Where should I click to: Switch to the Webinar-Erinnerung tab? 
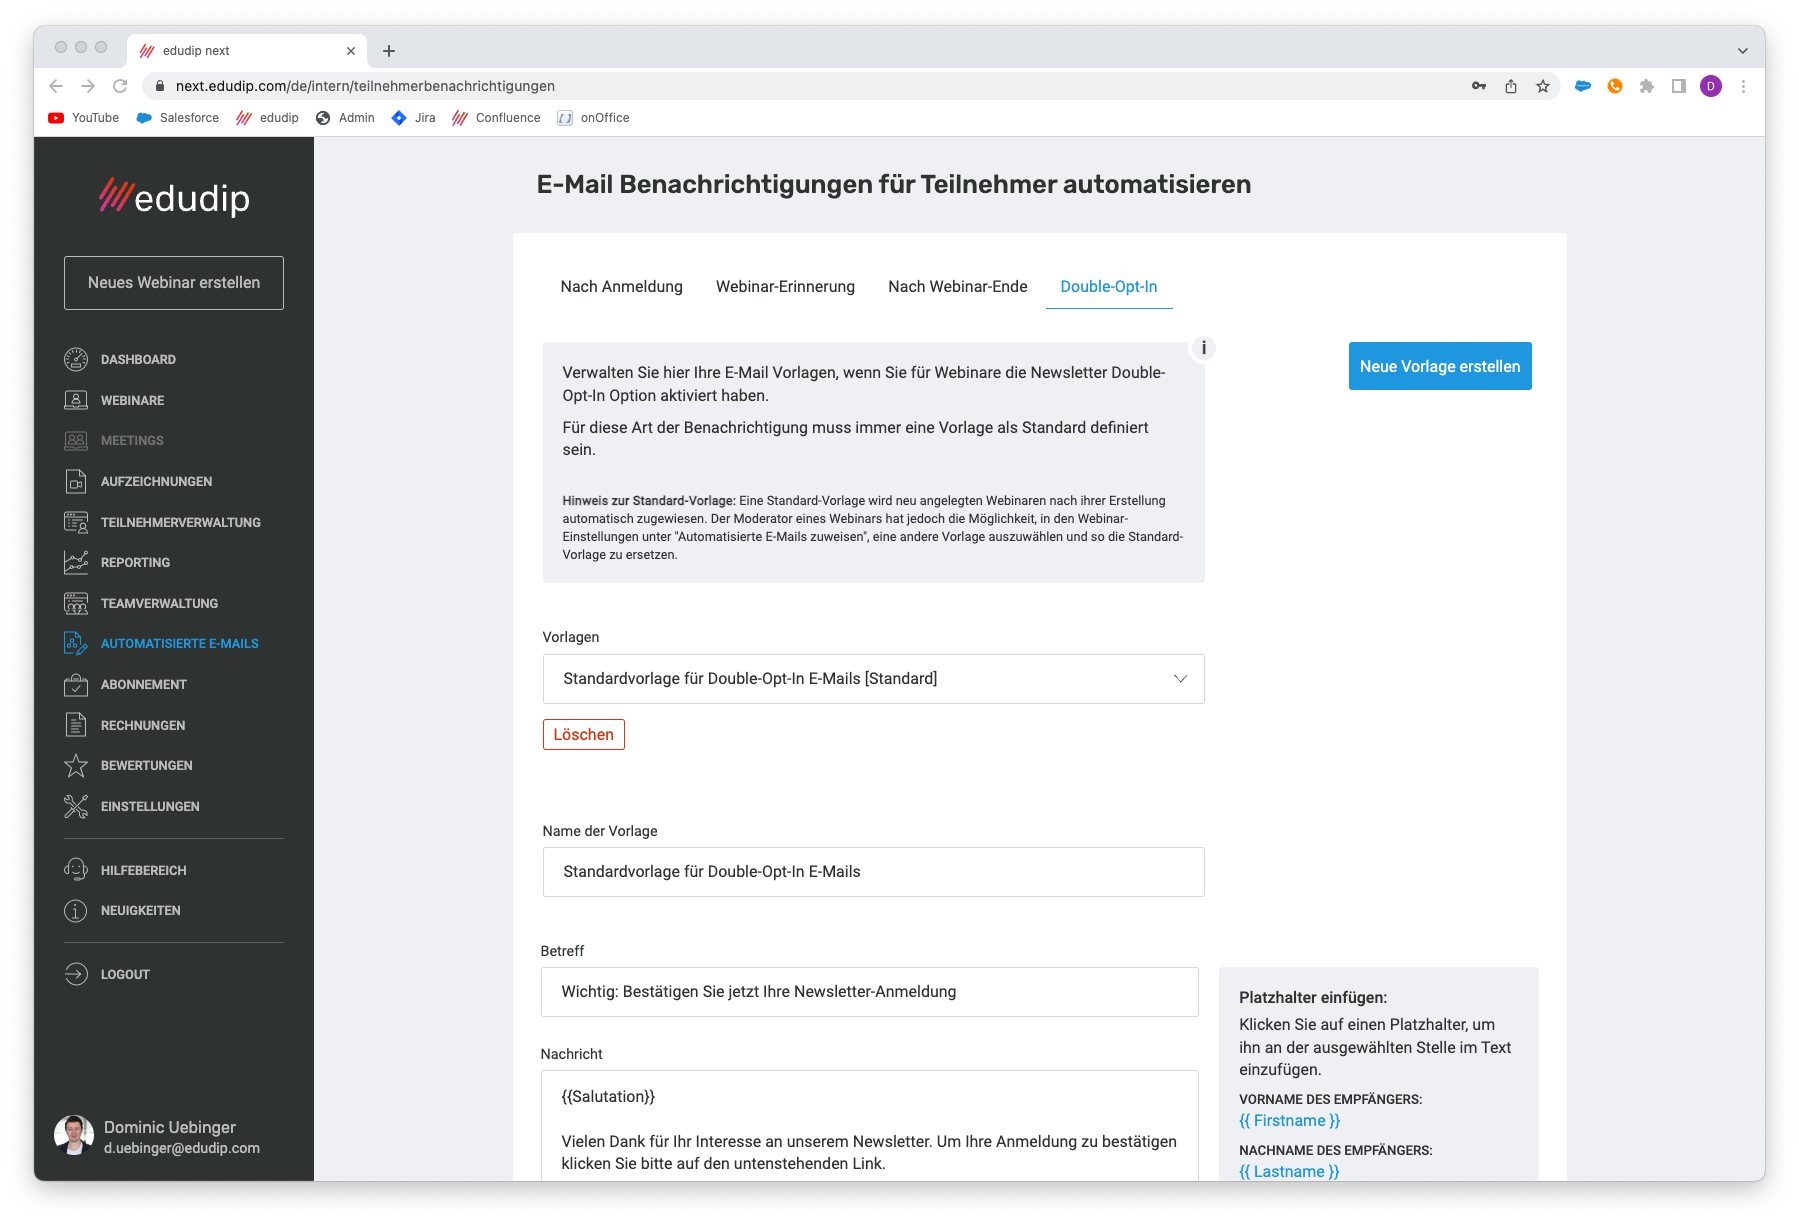pyautogui.click(x=785, y=287)
